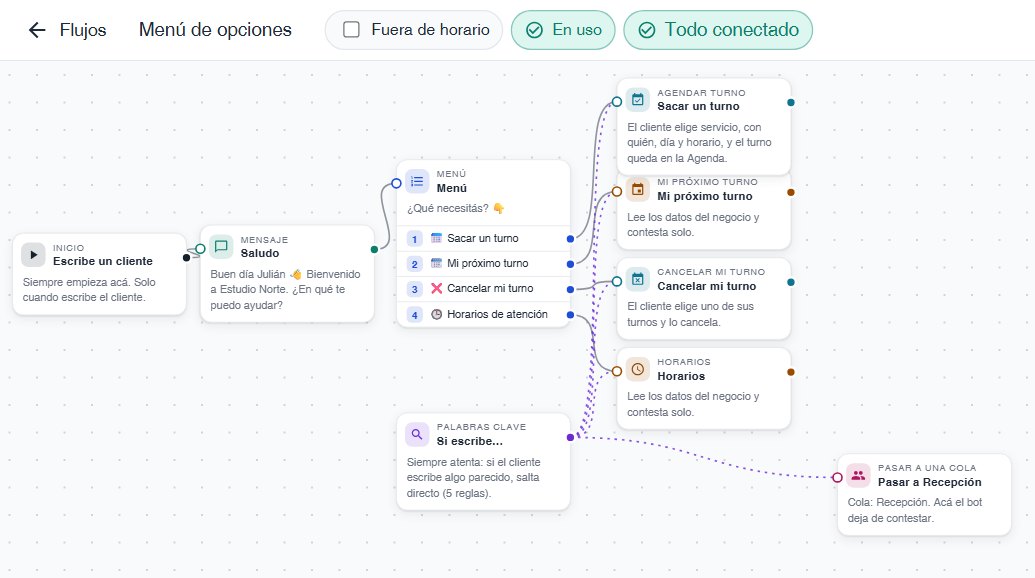Image resolution: width=1035 pixels, height=578 pixels.
Task: Click the Flujos breadcrumb link
Action: click(x=83, y=30)
